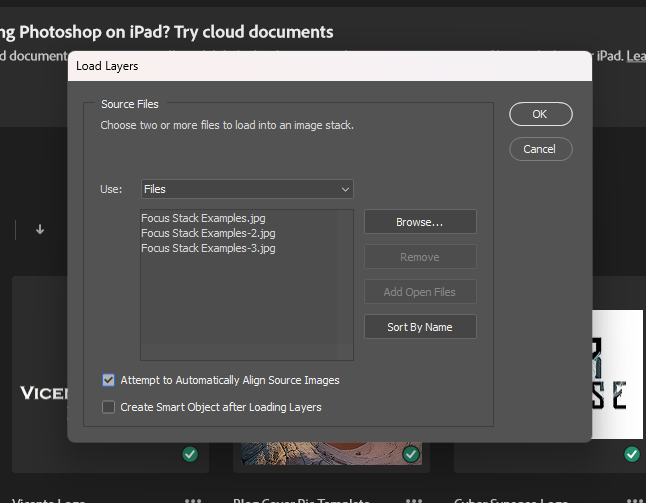Click Add Open Files button

click(420, 292)
